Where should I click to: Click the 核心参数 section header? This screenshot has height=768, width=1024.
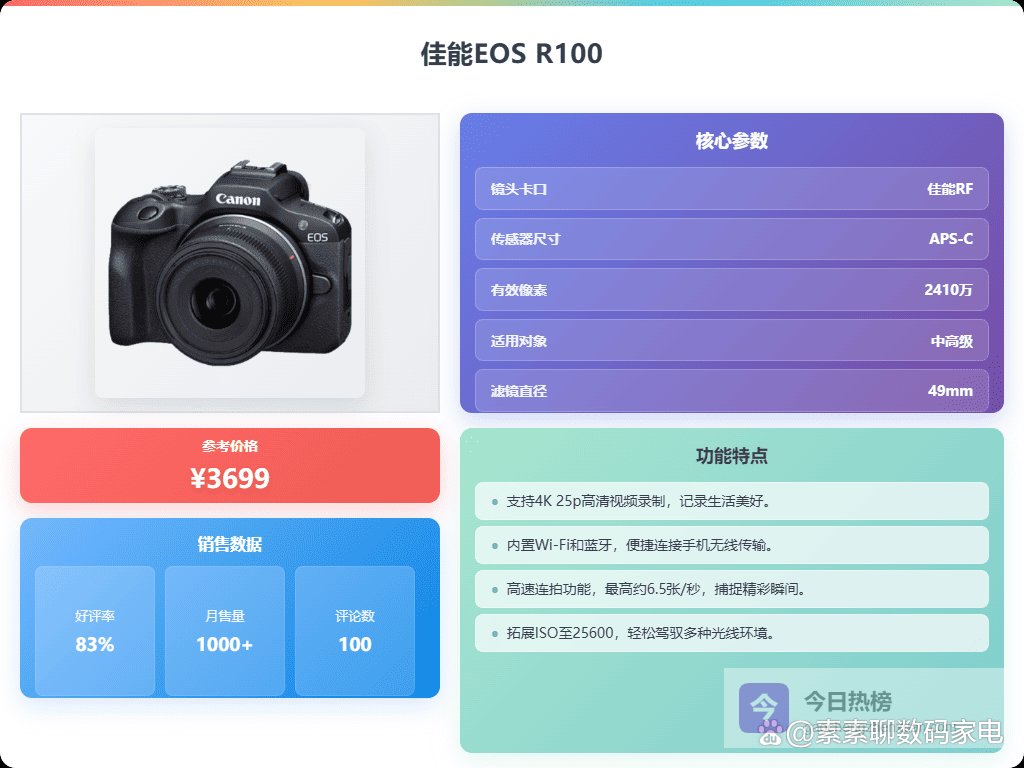pos(731,140)
